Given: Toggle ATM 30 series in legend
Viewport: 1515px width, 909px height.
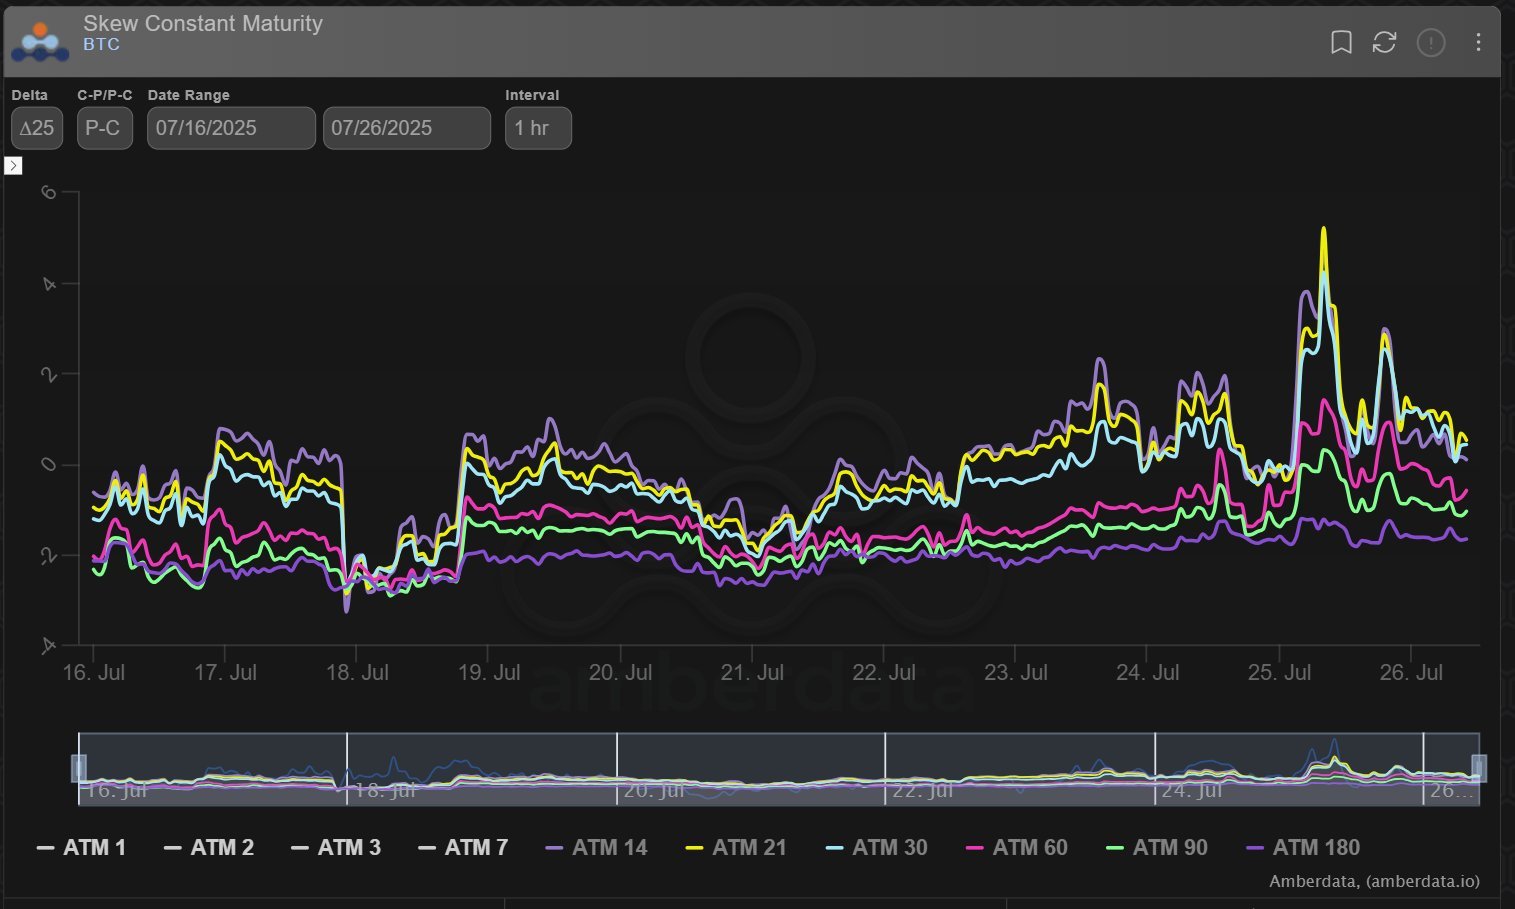Looking at the screenshot, I should pyautogui.click(x=876, y=848).
